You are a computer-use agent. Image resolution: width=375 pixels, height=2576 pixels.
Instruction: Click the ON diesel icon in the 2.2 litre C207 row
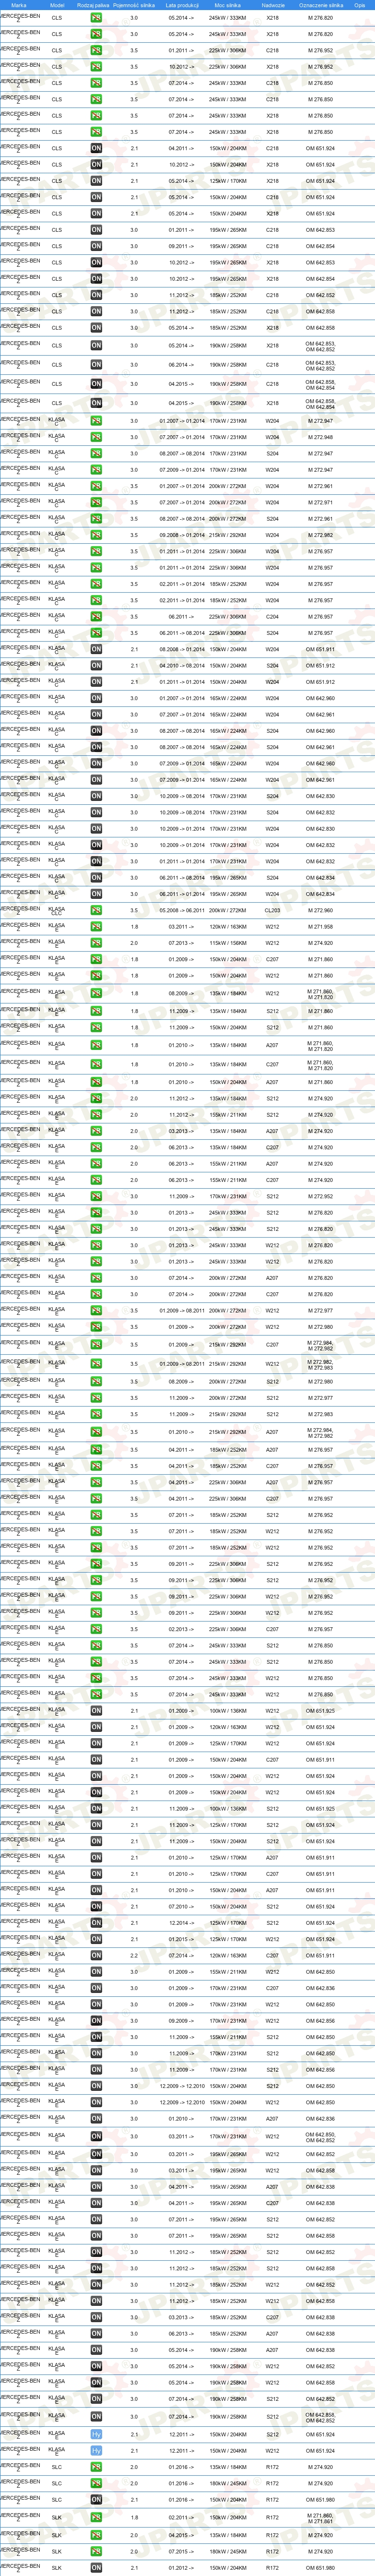(96, 1956)
